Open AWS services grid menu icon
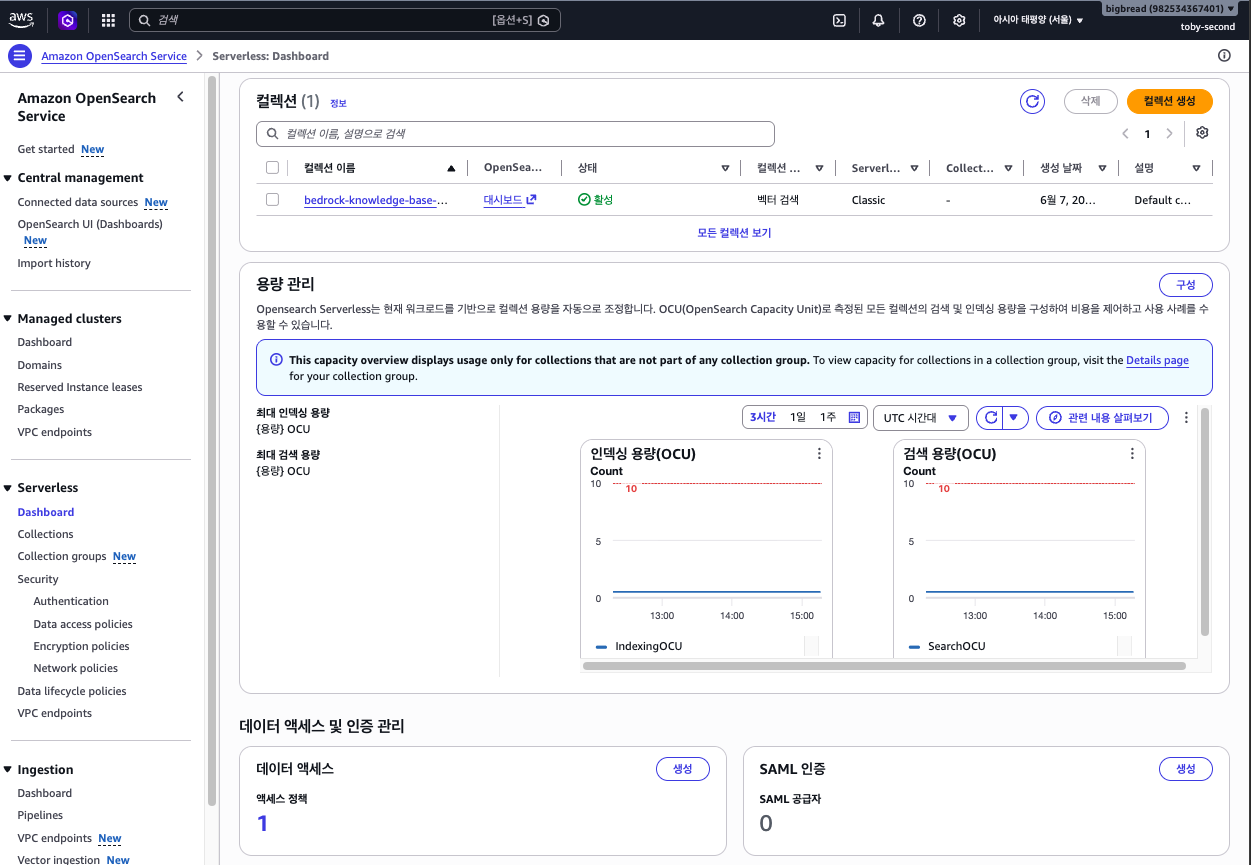The height and width of the screenshot is (865, 1251). 108,20
